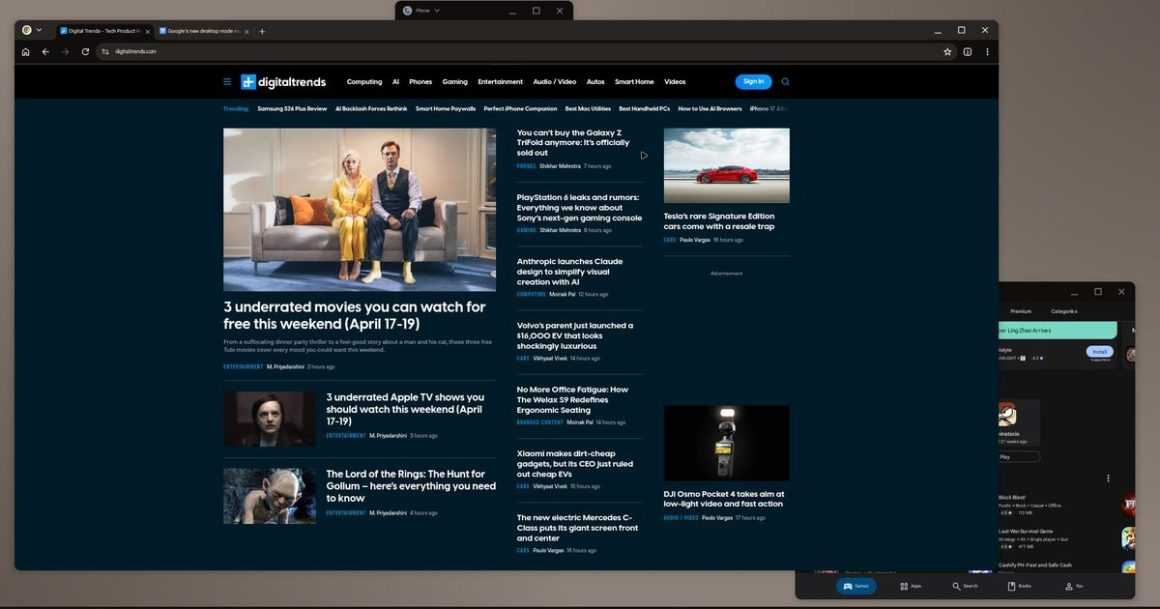Click the search magnifier on the Digital Trends navbar
Screen dimensions: 1160x609
tap(785, 81)
